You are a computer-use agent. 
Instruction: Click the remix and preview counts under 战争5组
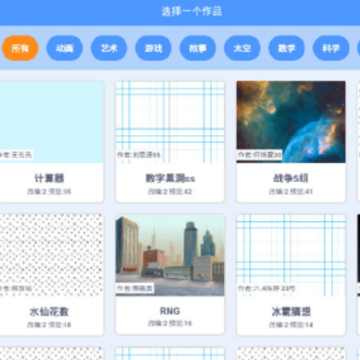click(291, 192)
